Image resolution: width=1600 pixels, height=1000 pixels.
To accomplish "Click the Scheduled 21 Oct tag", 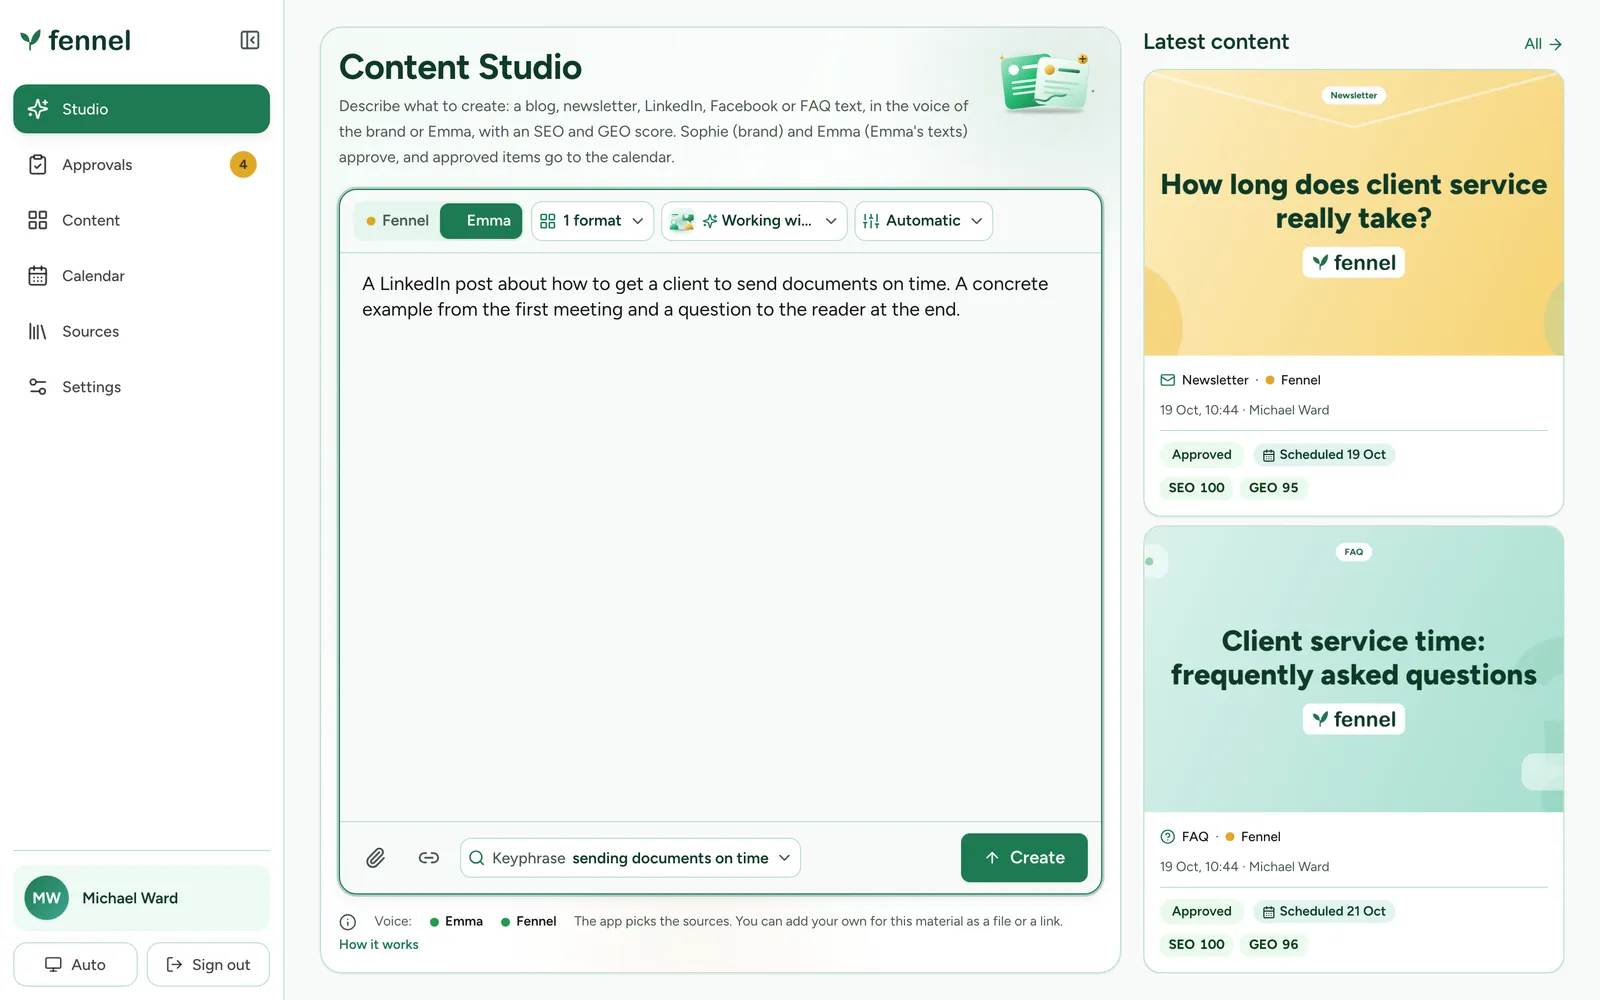I will pos(1324,912).
